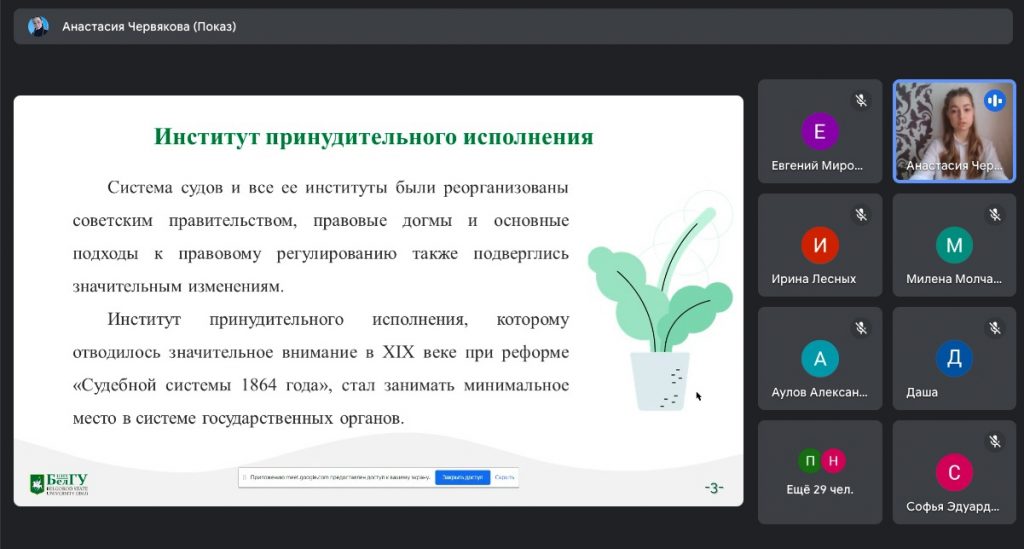The image size is (1024, 549).
Task: Click the red И avatar of Ирина Лесных
Action: [820, 245]
